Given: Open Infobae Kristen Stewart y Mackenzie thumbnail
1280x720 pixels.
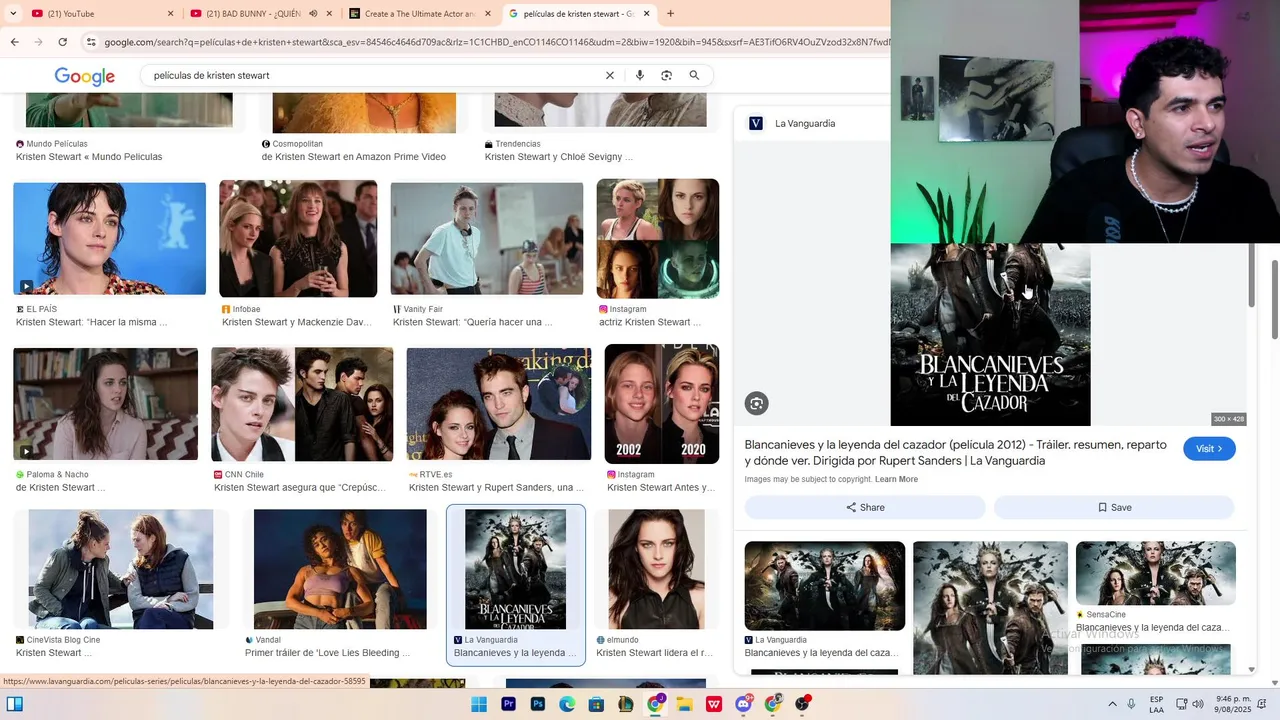Looking at the screenshot, I should 298,238.
